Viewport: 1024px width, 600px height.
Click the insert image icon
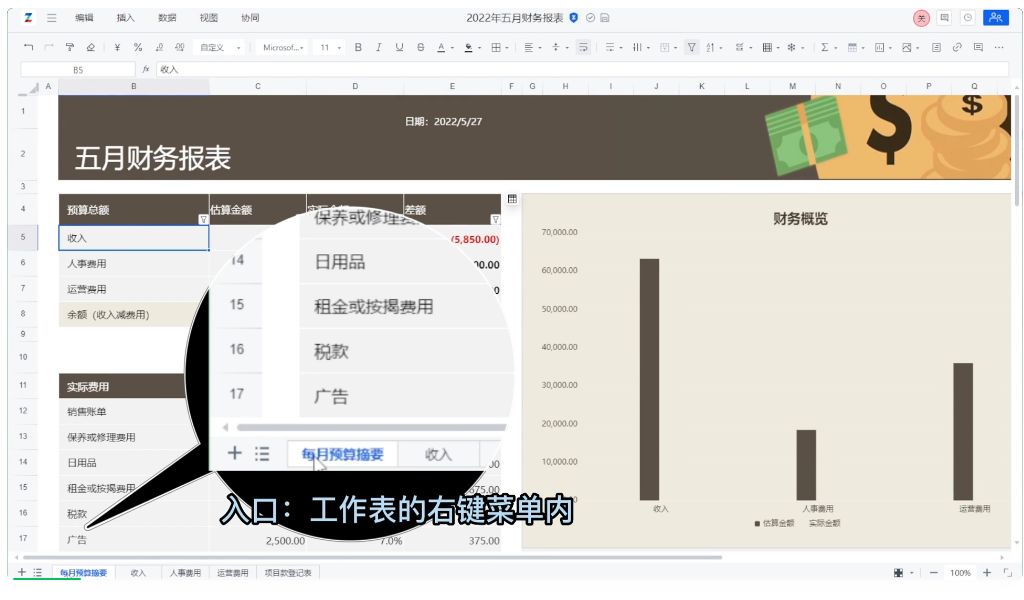pos(906,47)
